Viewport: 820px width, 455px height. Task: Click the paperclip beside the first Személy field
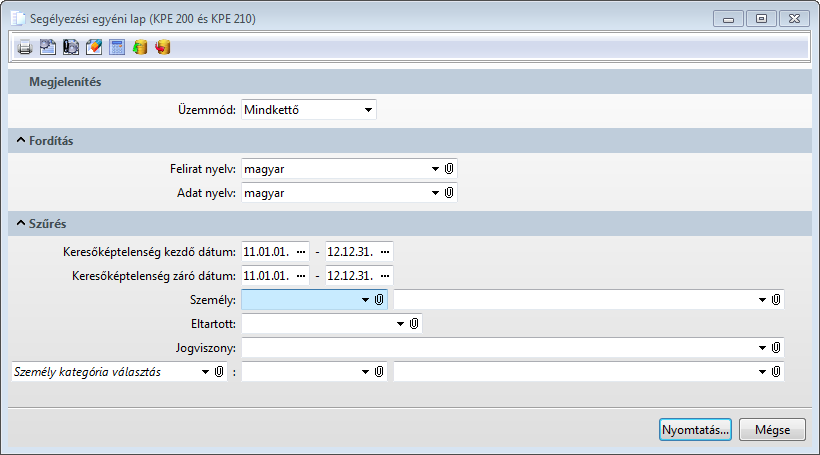(379, 300)
